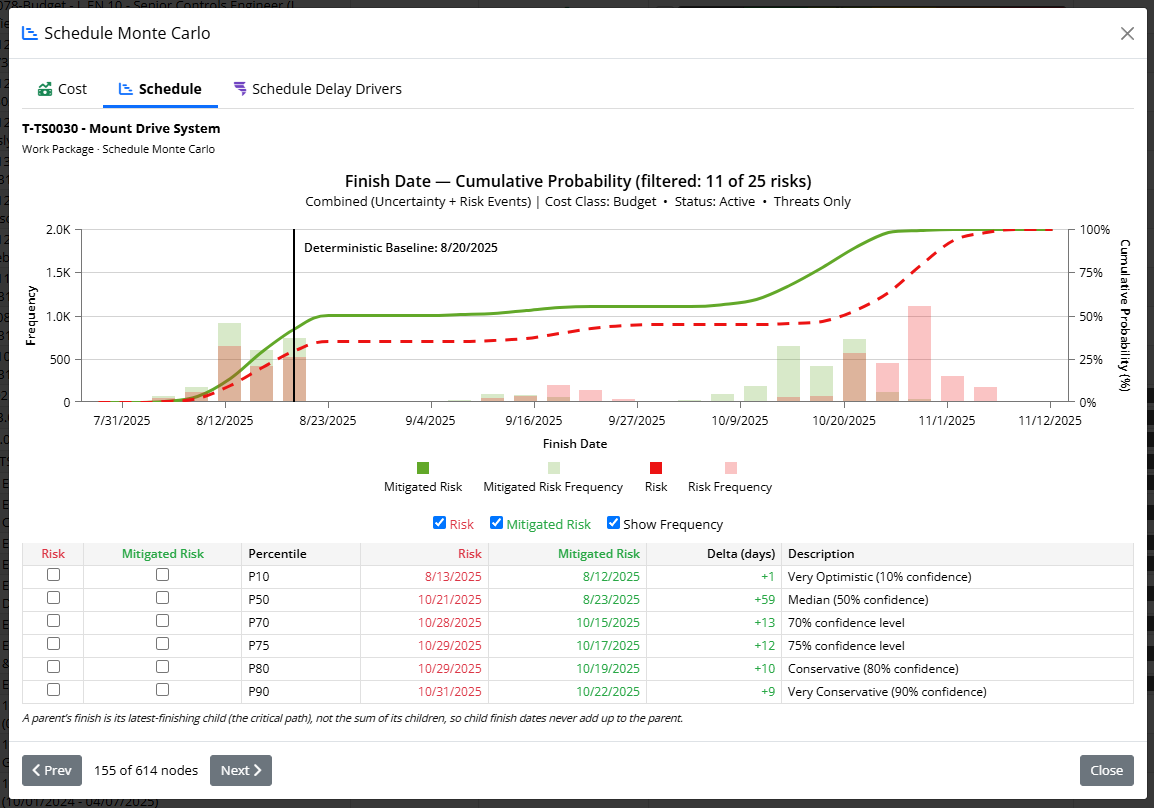
Task: Click the P70 Risk date 10/28/2025
Action: (x=450, y=623)
